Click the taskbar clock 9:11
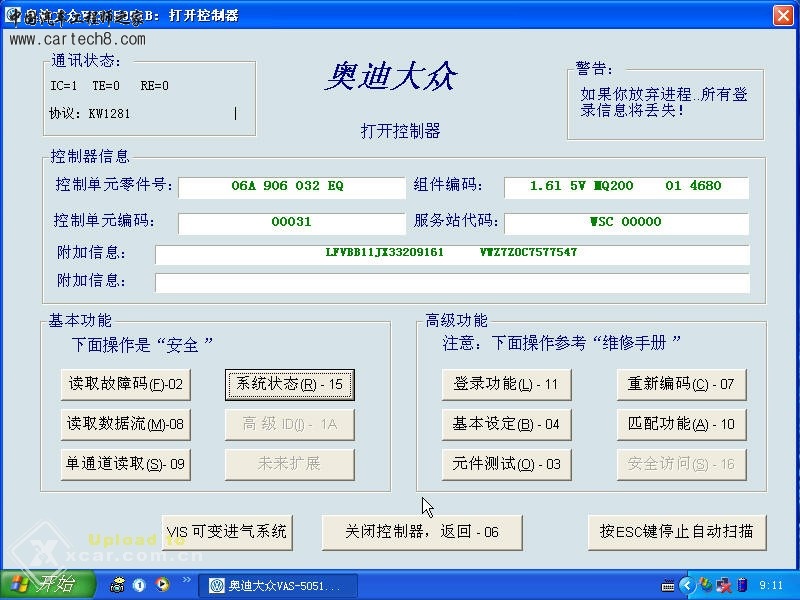Image resolution: width=800 pixels, height=600 pixels. (x=771, y=586)
